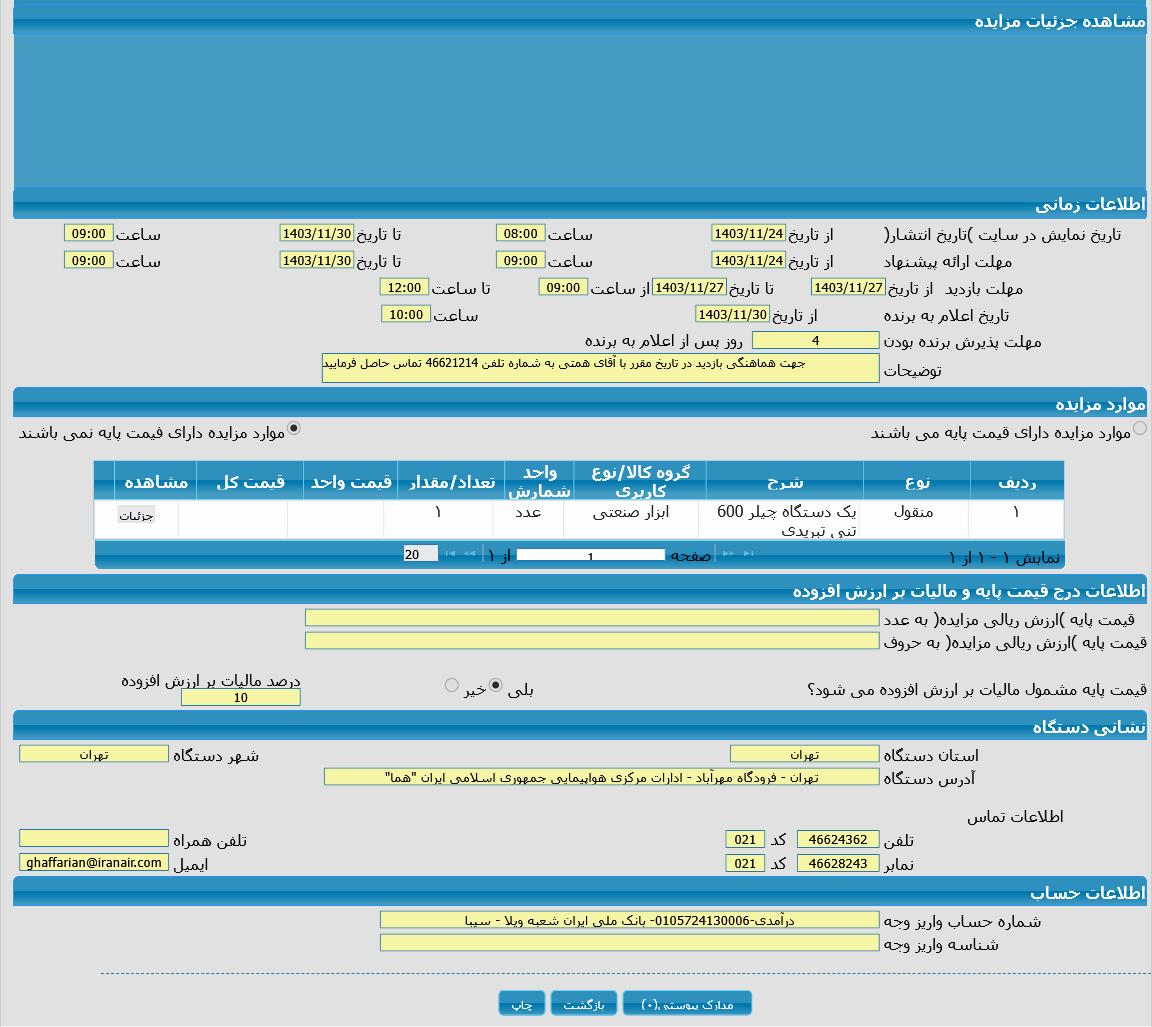Choose 'بلی' for value-added tax
The height and width of the screenshot is (1027, 1152).
click(495, 686)
